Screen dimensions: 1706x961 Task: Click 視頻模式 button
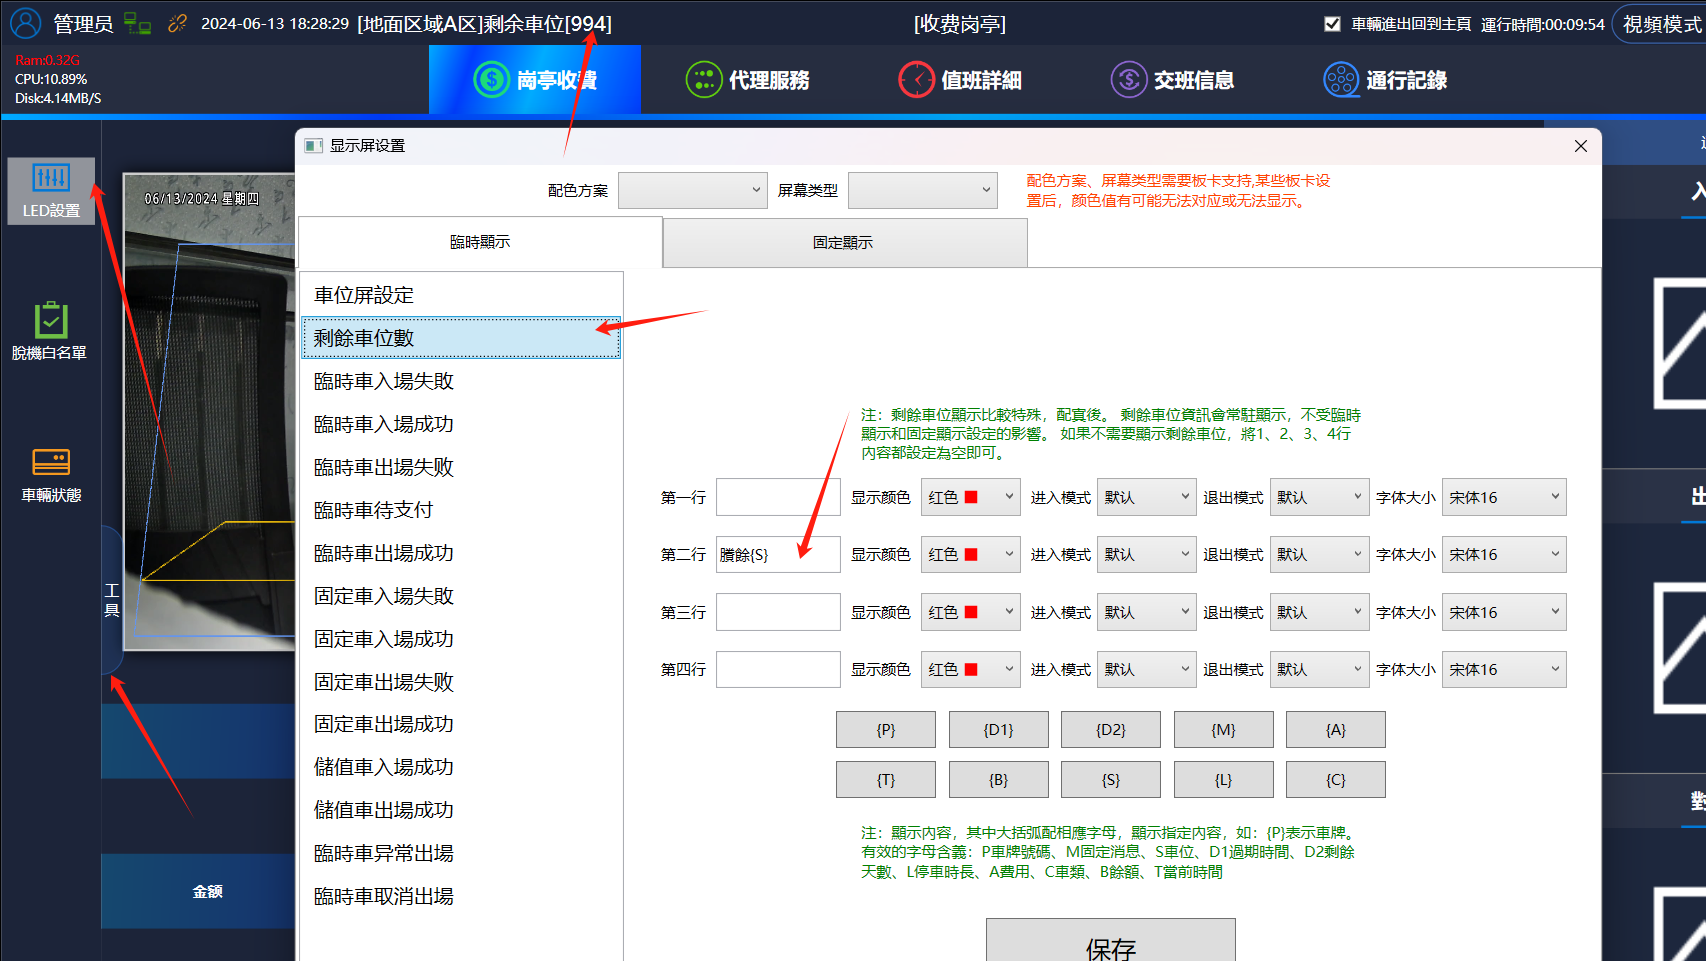tap(1662, 24)
